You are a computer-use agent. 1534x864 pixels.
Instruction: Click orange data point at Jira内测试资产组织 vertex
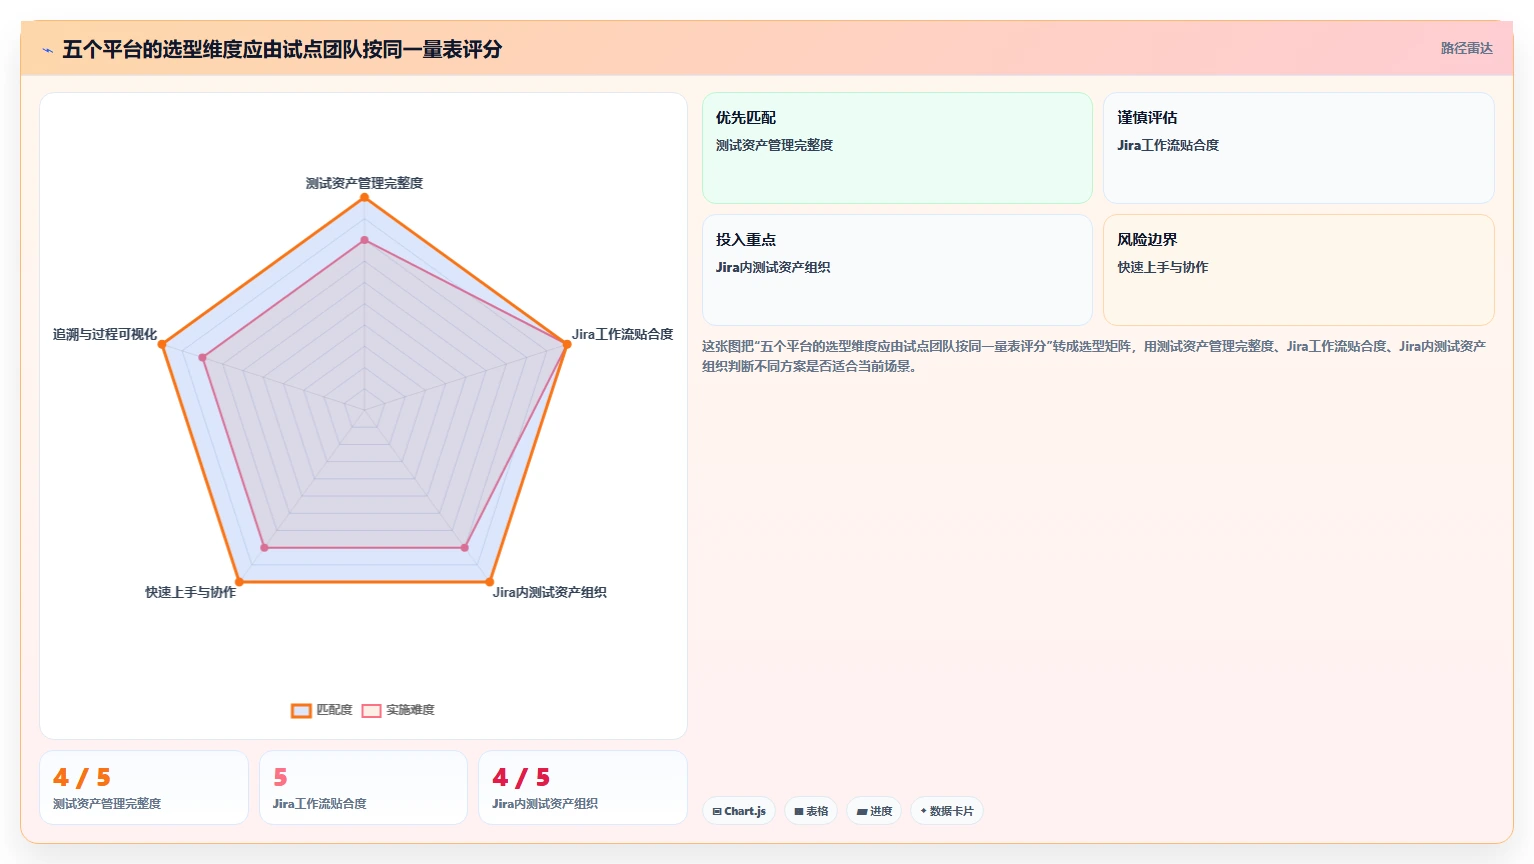[x=489, y=581]
